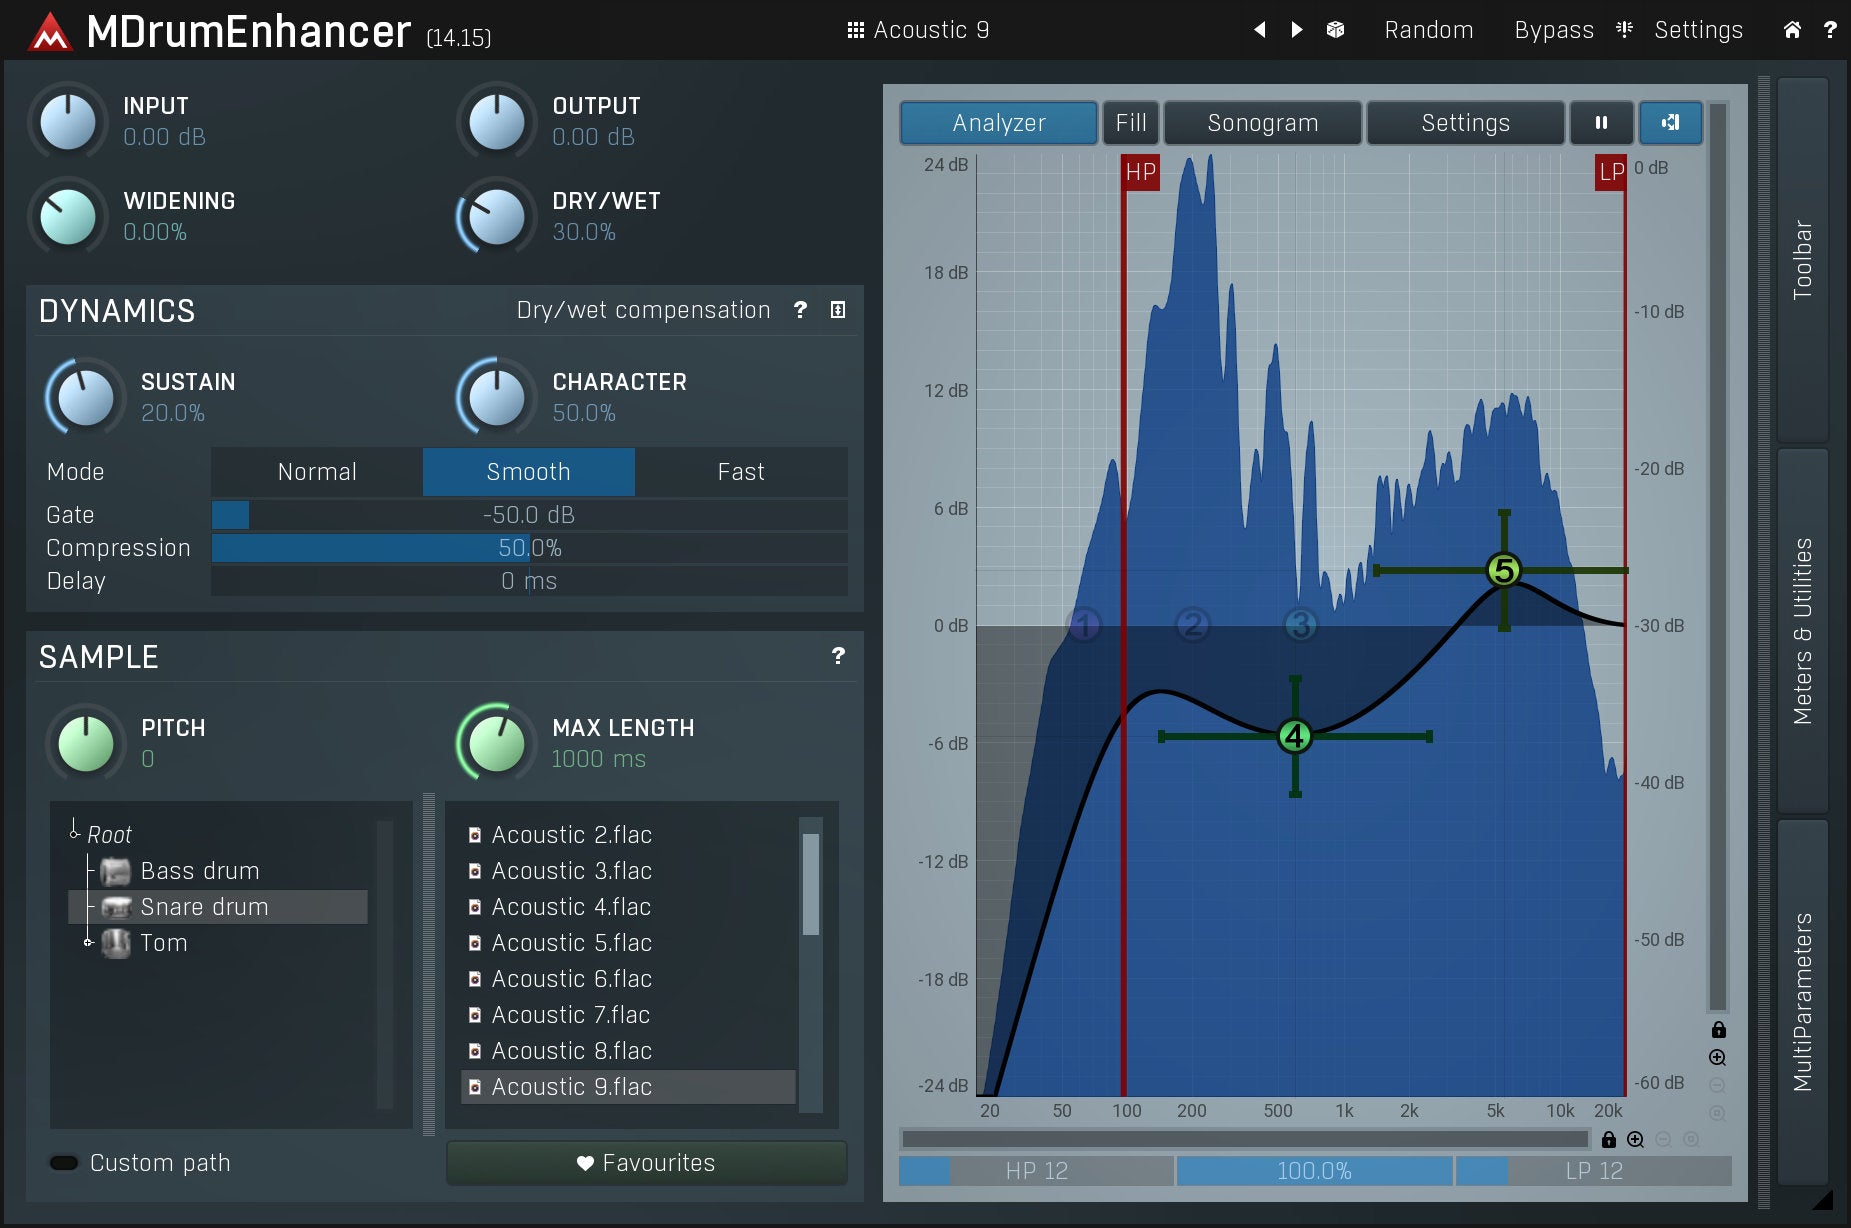This screenshot has width=1851, height=1228.
Task: Click the random preset dice icon
Action: (1335, 30)
